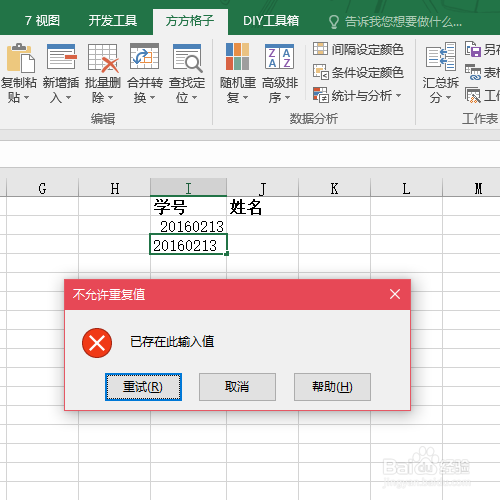This screenshot has width=500, height=500.
Task: Click the 复制粘贴 clipboard icon
Action: pos(20,58)
